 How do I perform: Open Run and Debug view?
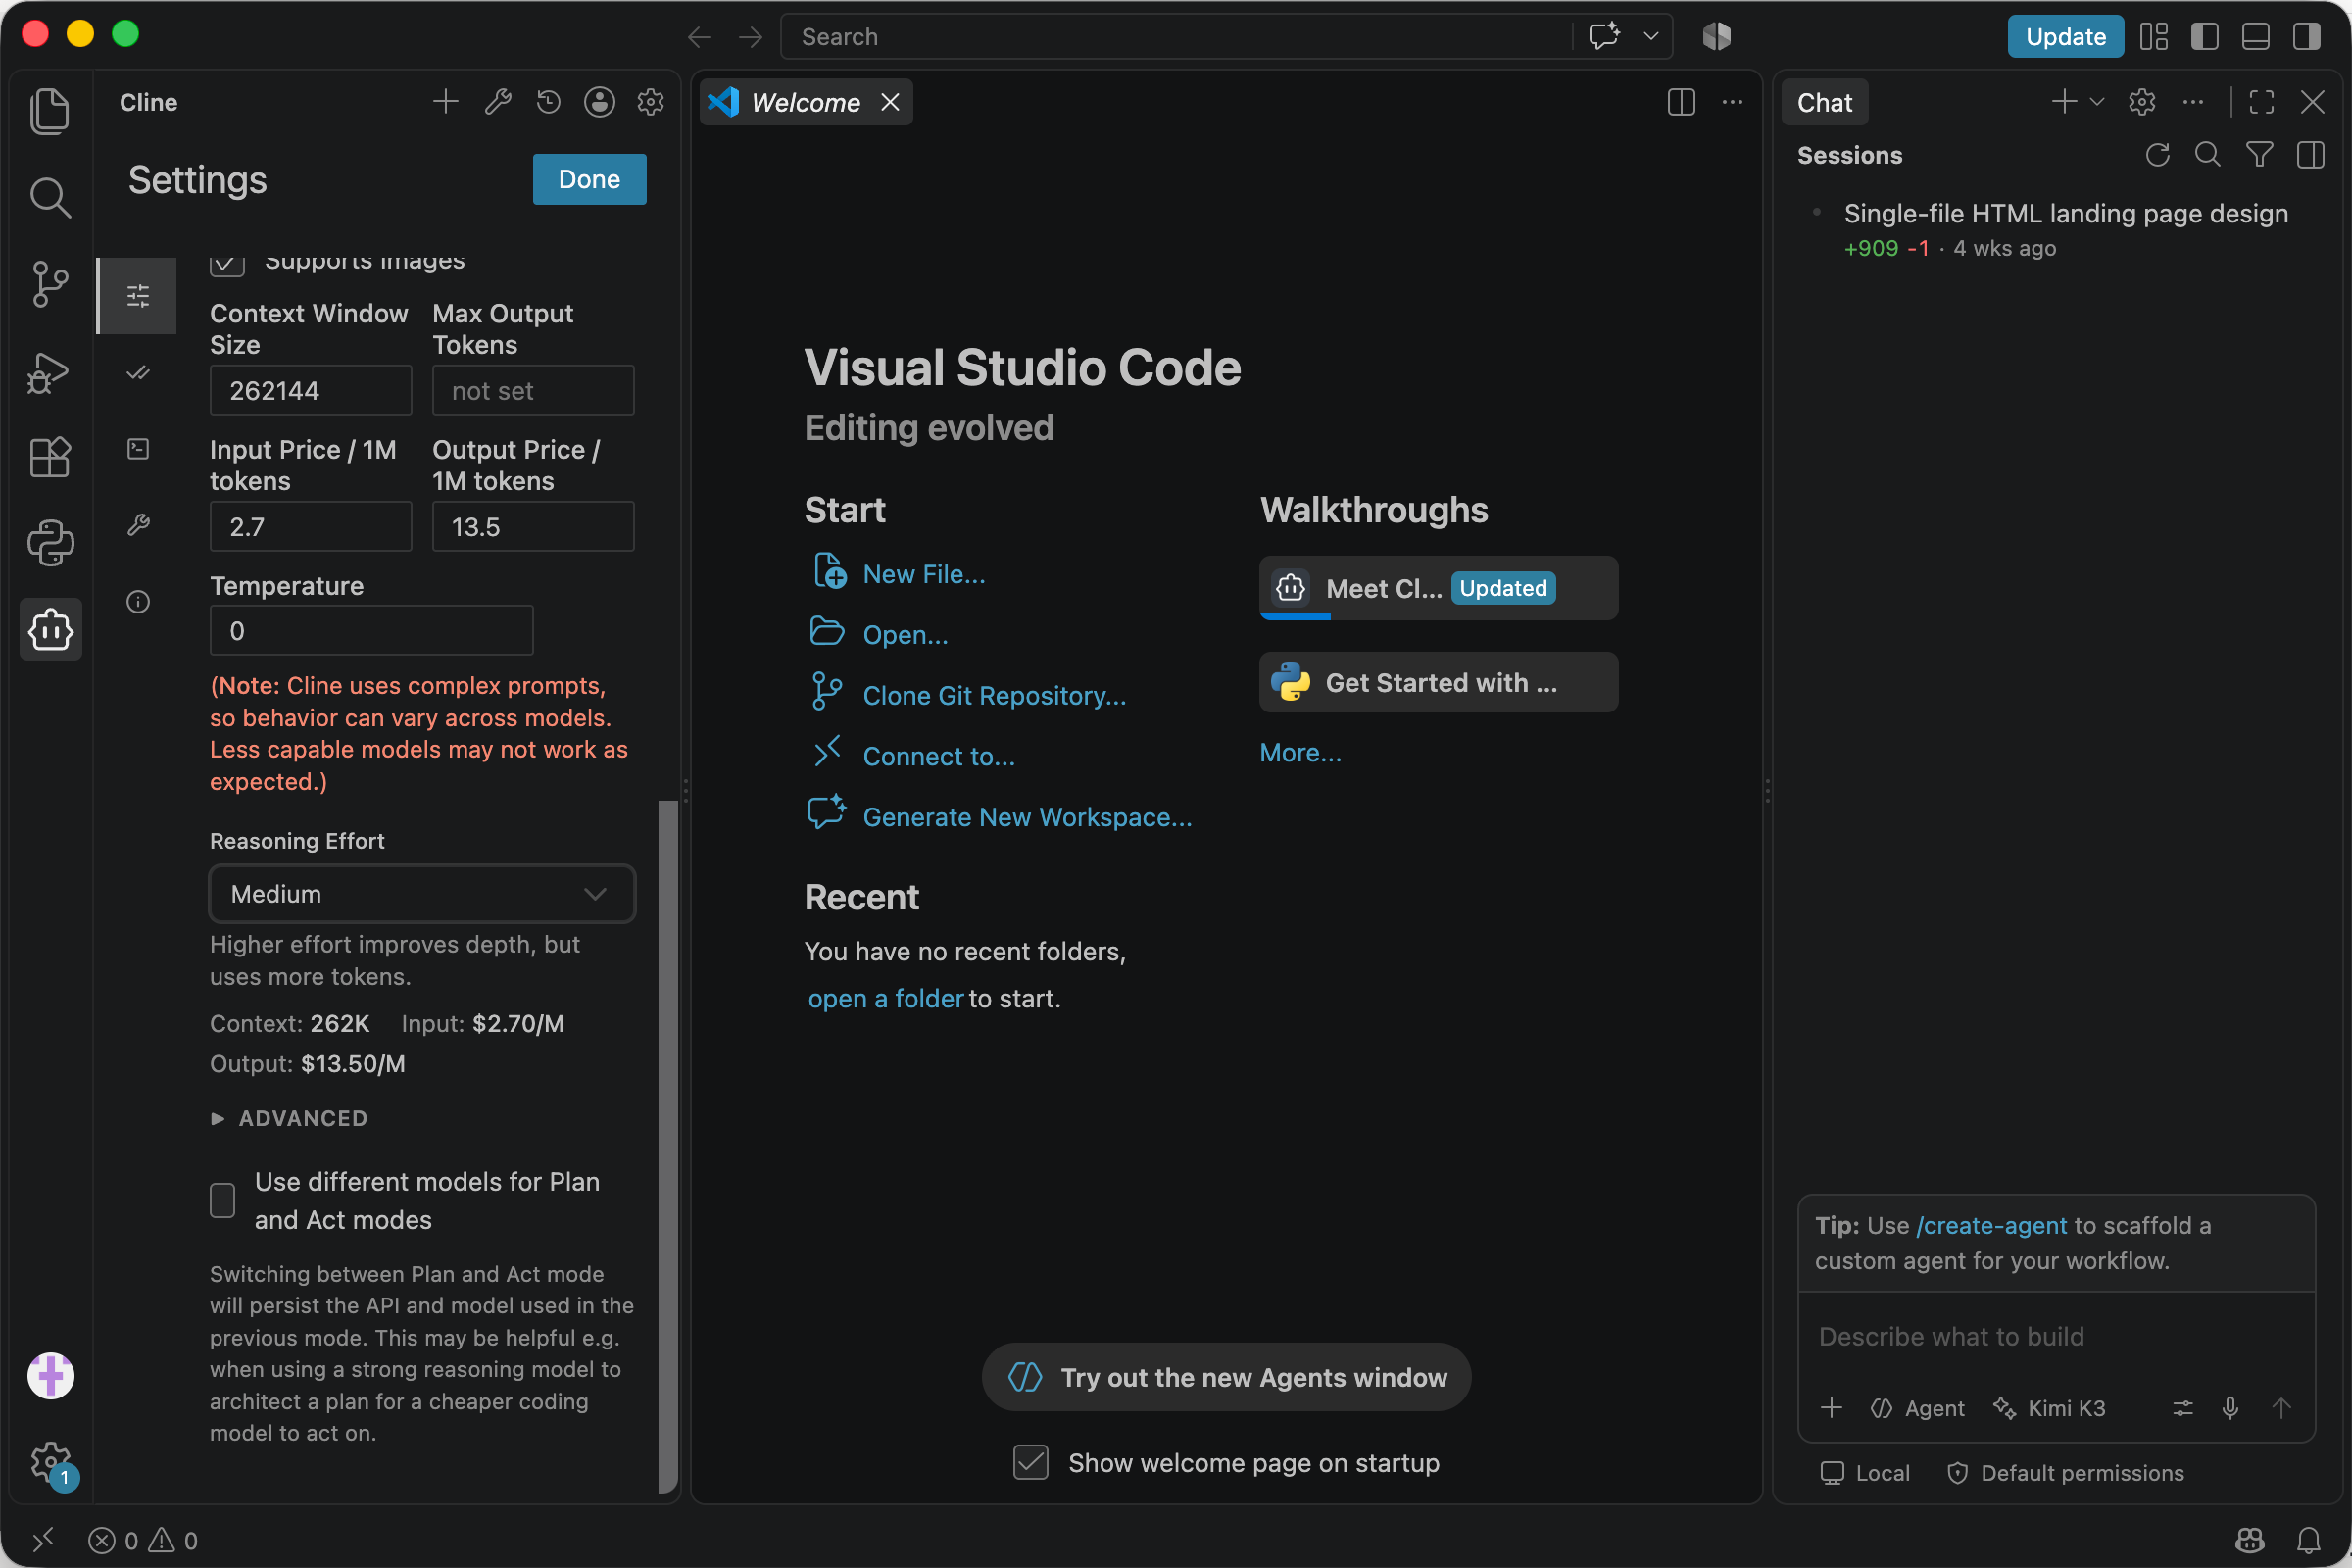tap(50, 372)
